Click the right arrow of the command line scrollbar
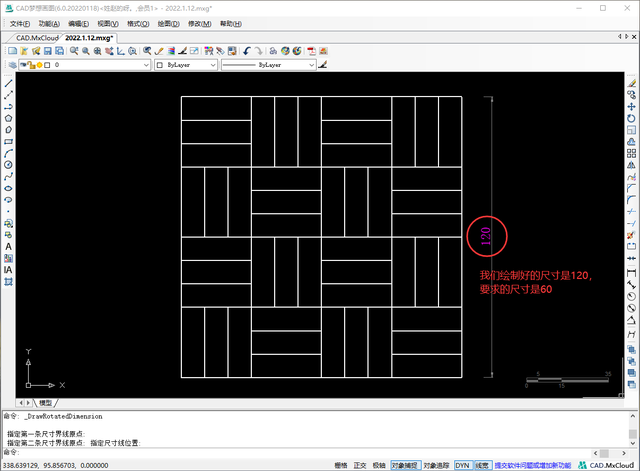 623,453
